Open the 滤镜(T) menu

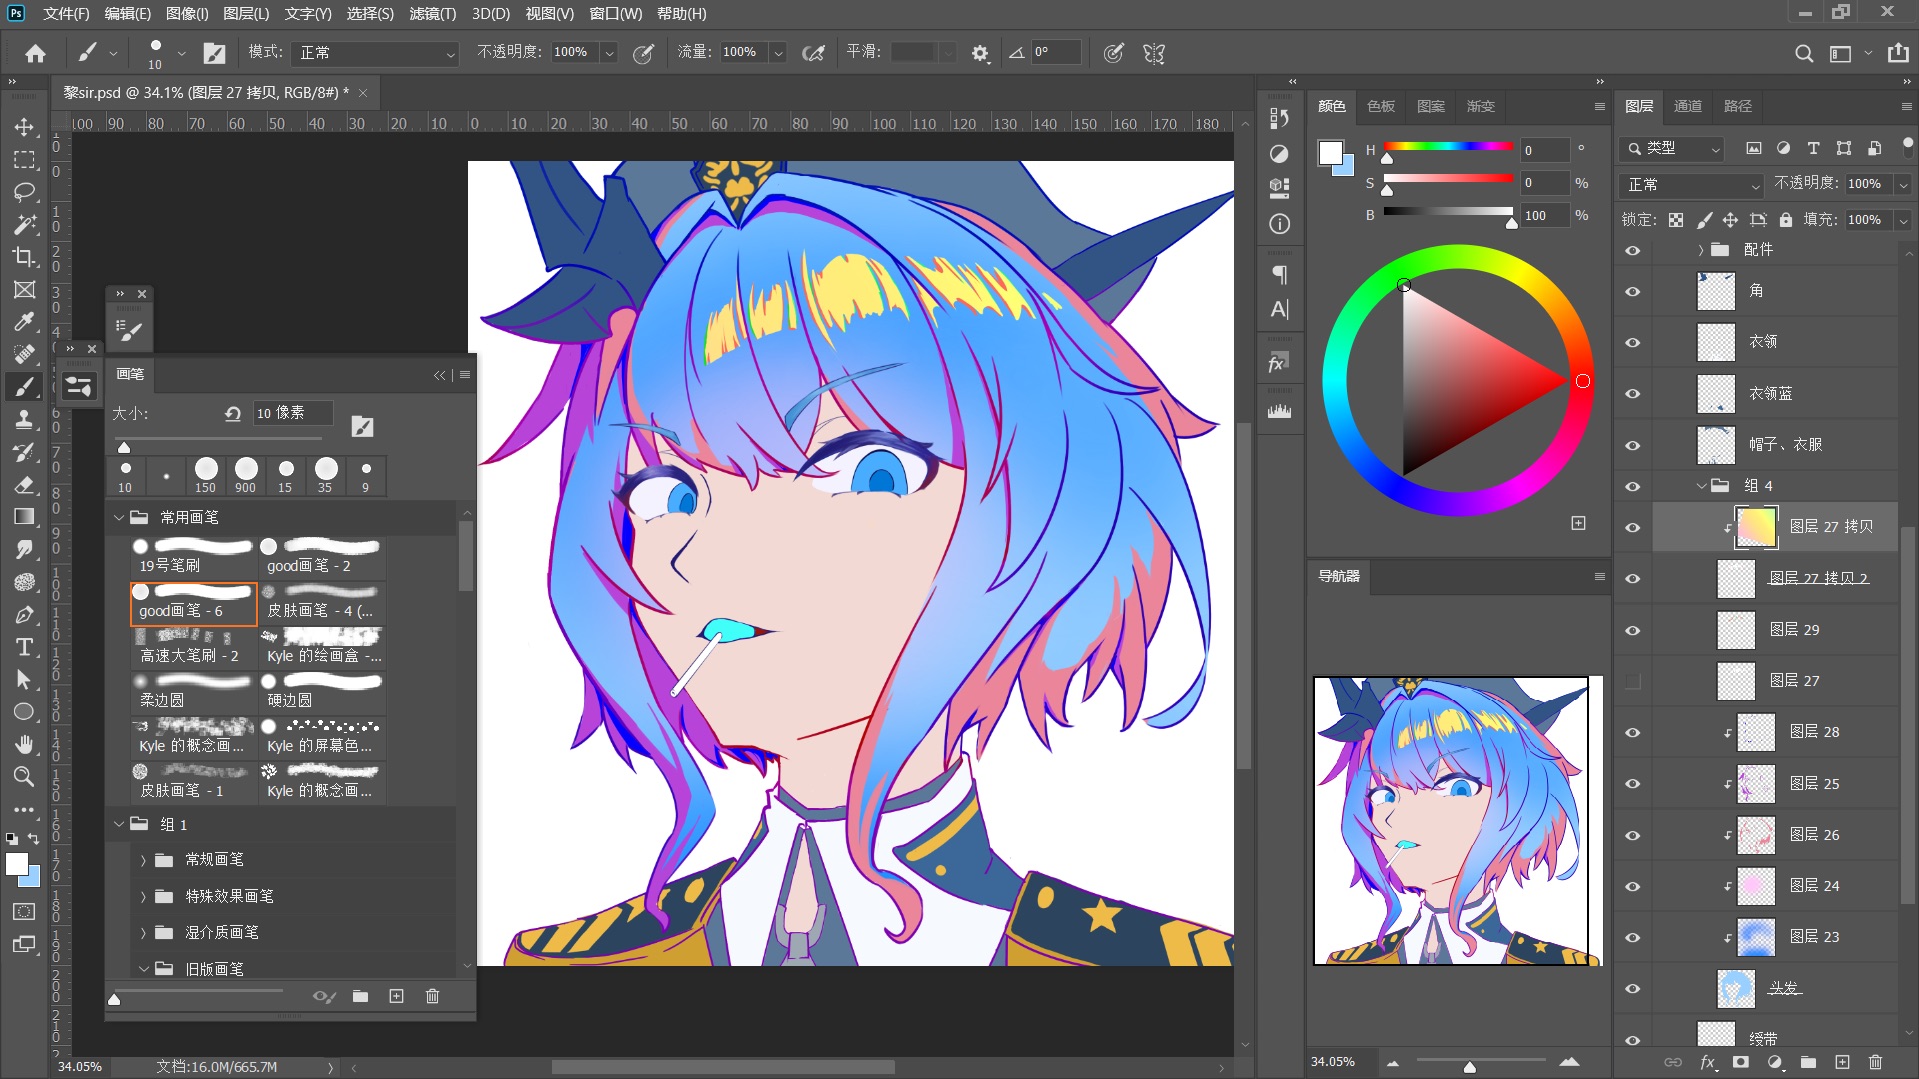432,13
